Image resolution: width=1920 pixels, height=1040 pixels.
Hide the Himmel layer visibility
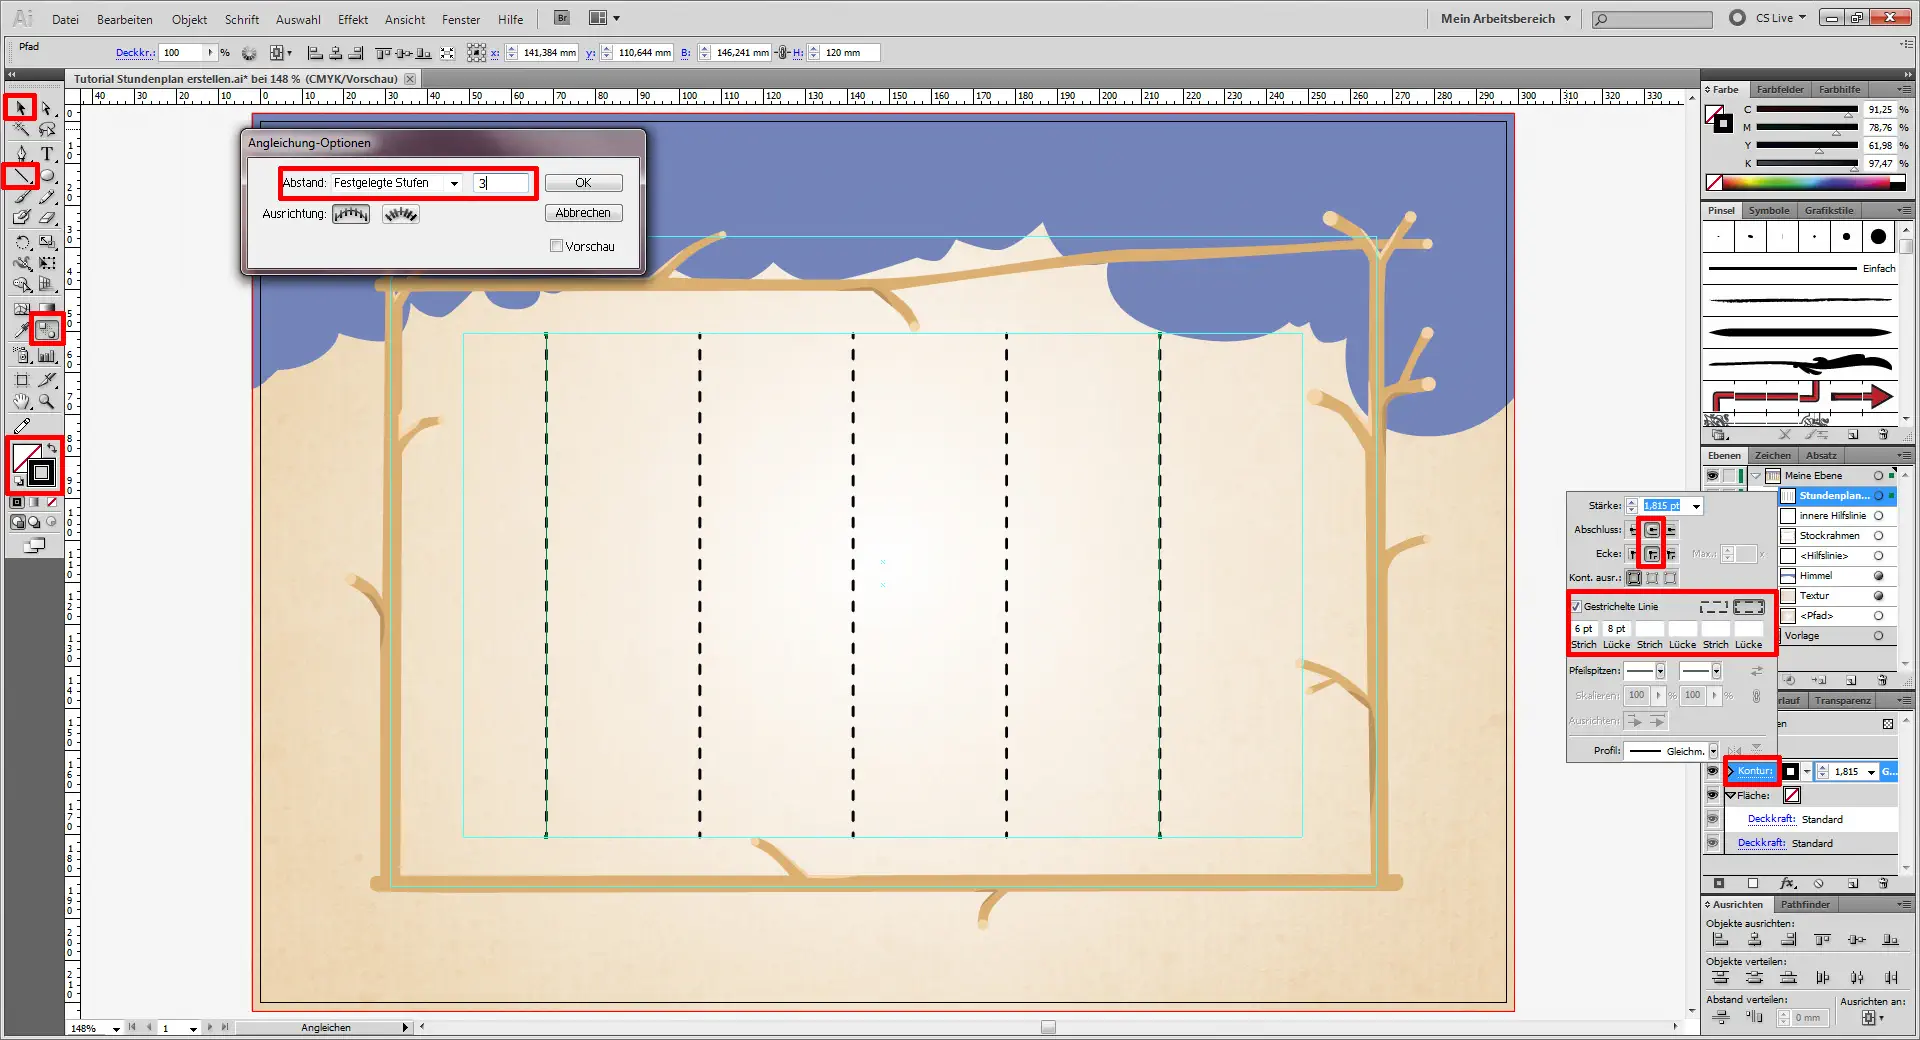(x=1712, y=576)
